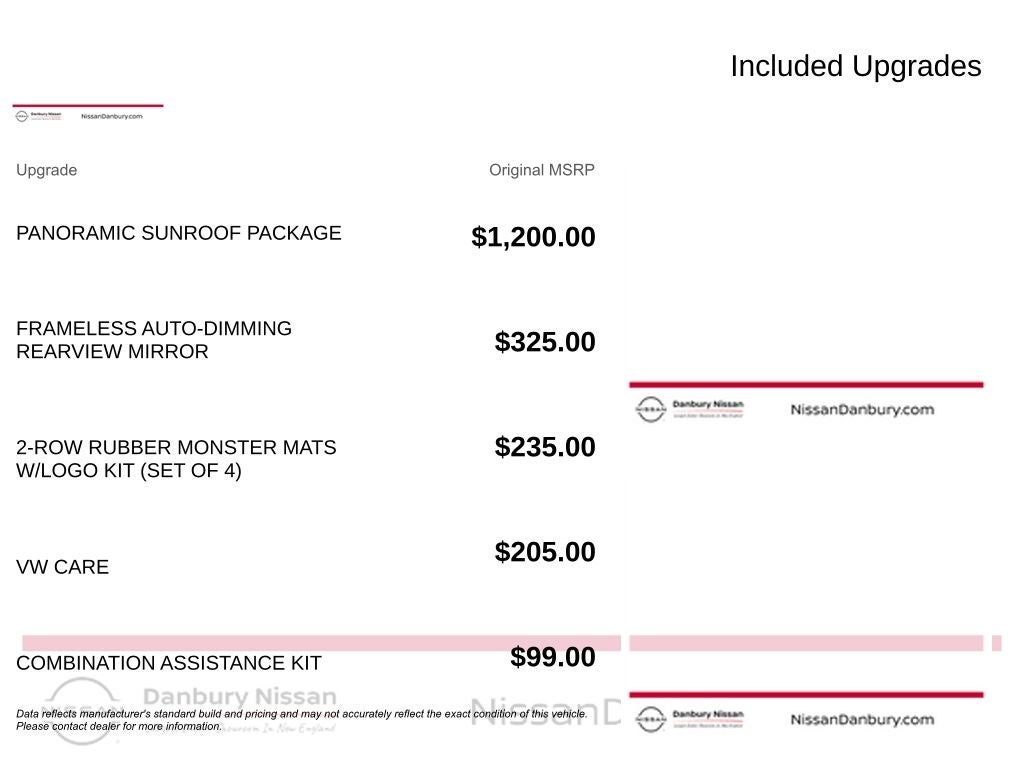Select the 2-Row Rubber Monster Mats item
The height and width of the screenshot is (768, 1024).
click(x=176, y=458)
